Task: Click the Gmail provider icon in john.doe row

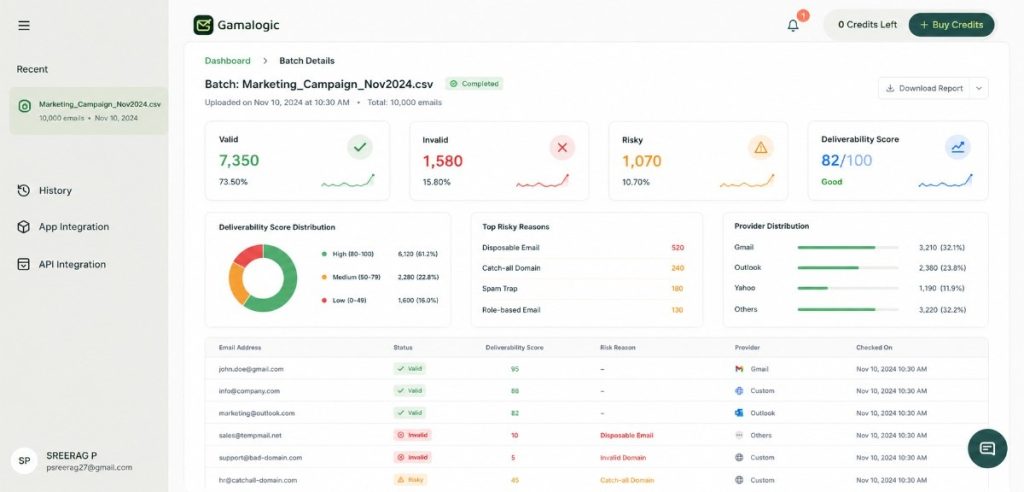Action: pos(739,369)
